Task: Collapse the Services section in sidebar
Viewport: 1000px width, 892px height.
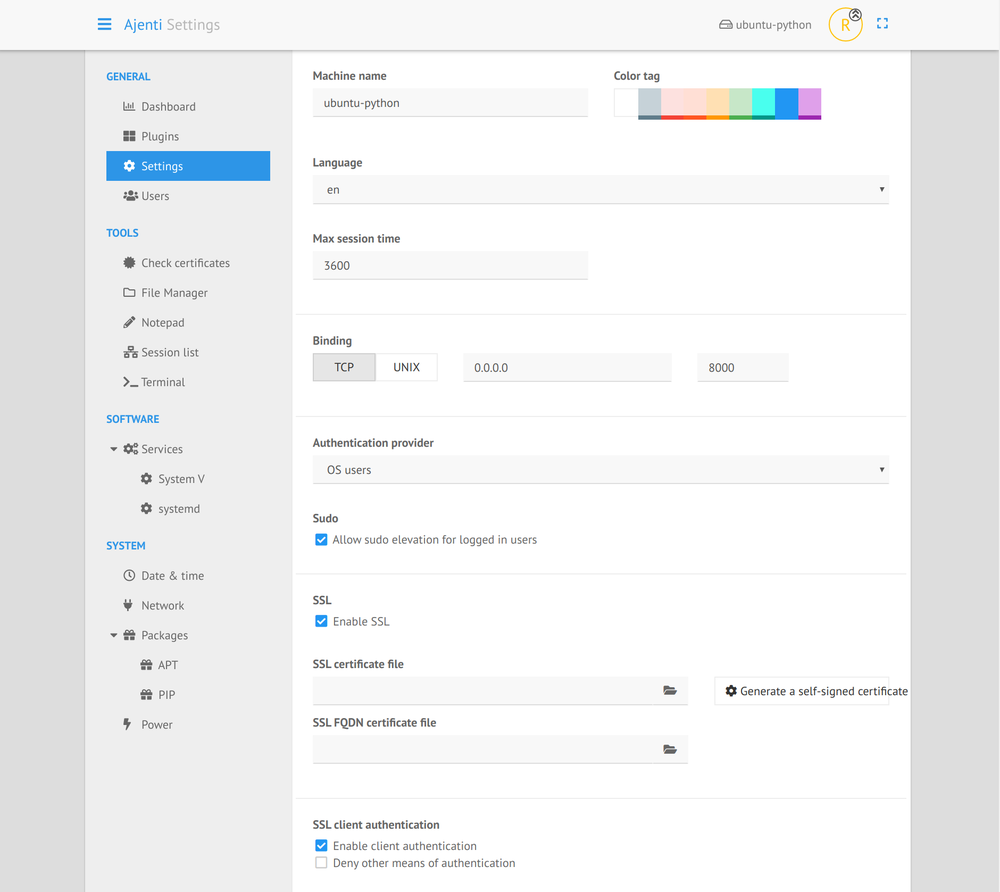Action: click(x=113, y=449)
